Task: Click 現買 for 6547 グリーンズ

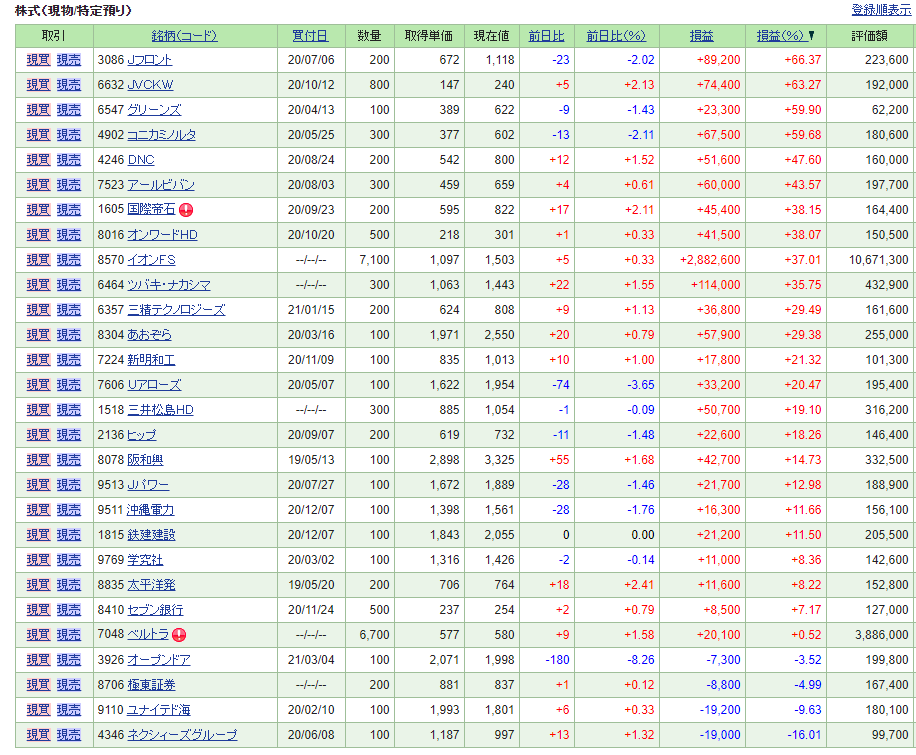Action: click(x=39, y=110)
